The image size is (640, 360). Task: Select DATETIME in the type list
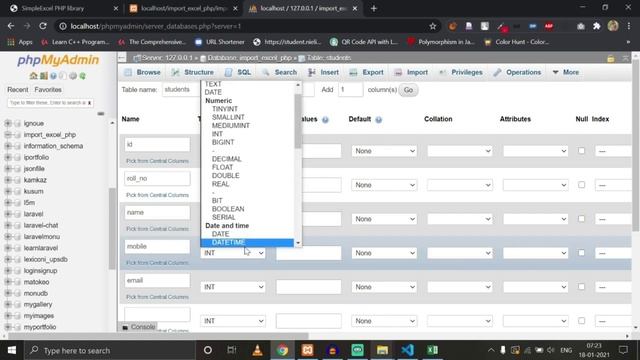tap(247, 242)
